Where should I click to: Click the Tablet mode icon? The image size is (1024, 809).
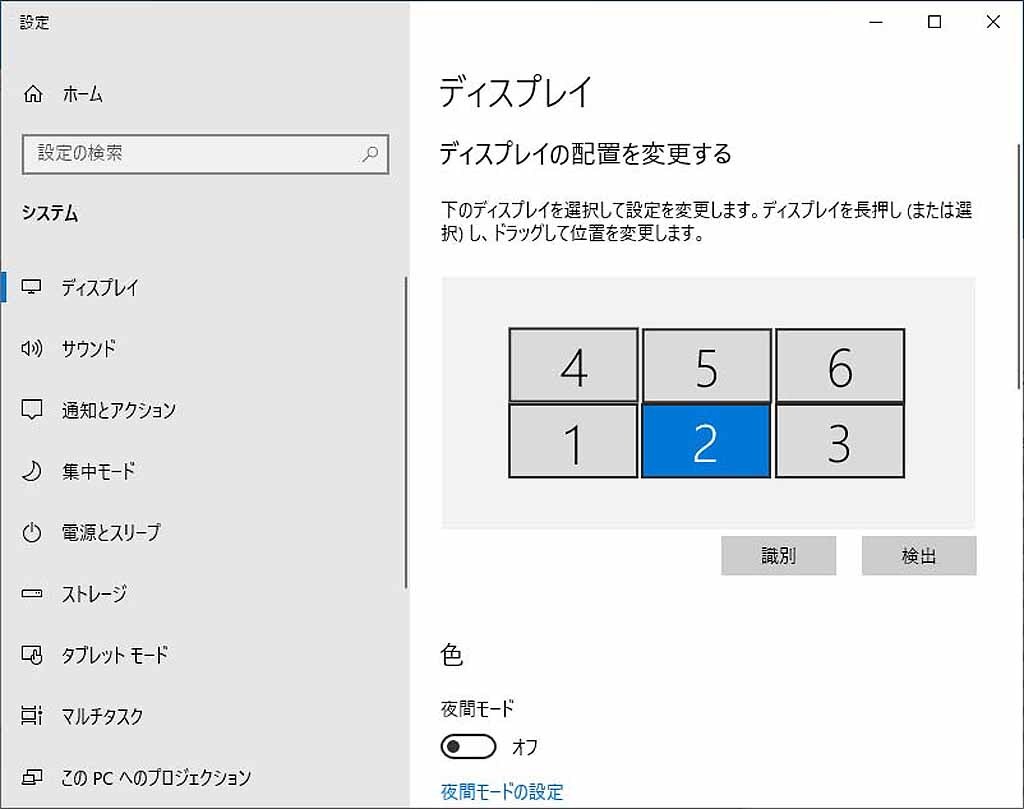pos(31,654)
